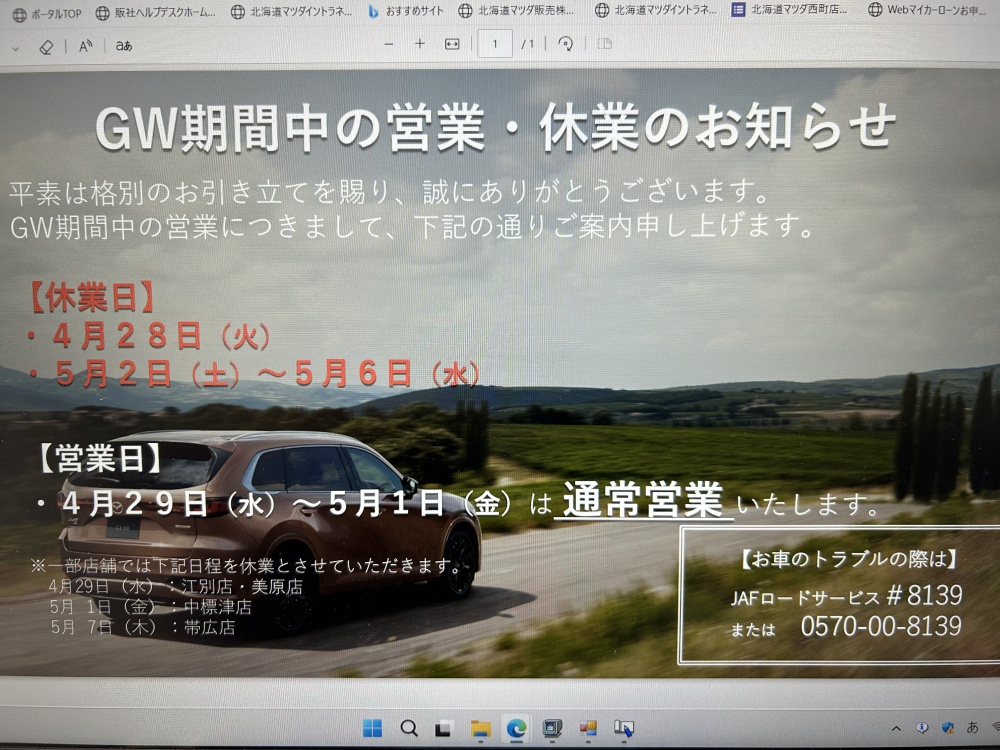This screenshot has height=750, width=1000.
Task: Open the おすすめサイト bookmark
Action: [408, 12]
